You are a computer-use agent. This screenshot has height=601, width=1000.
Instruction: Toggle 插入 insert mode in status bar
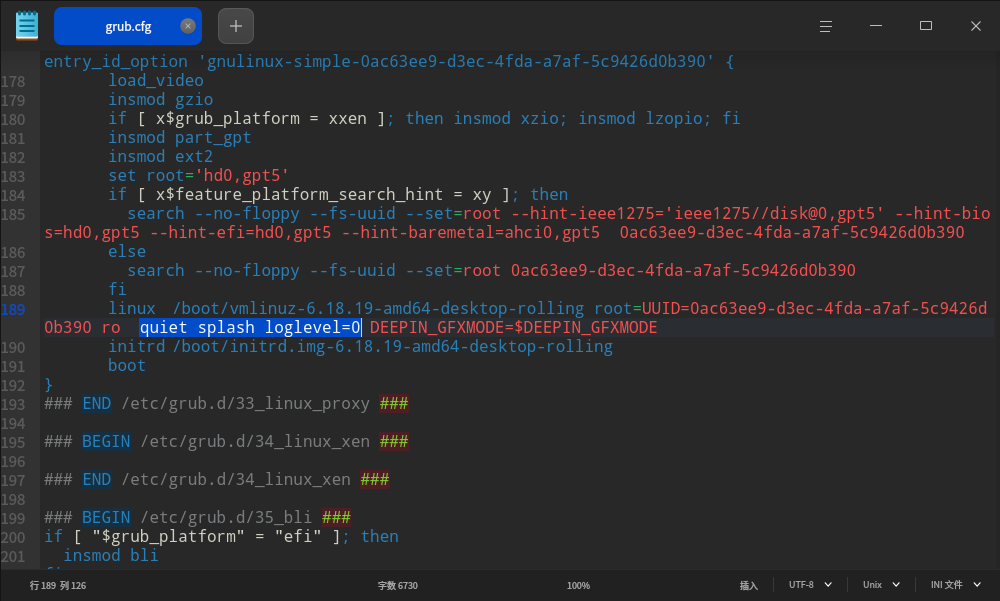click(748, 585)
